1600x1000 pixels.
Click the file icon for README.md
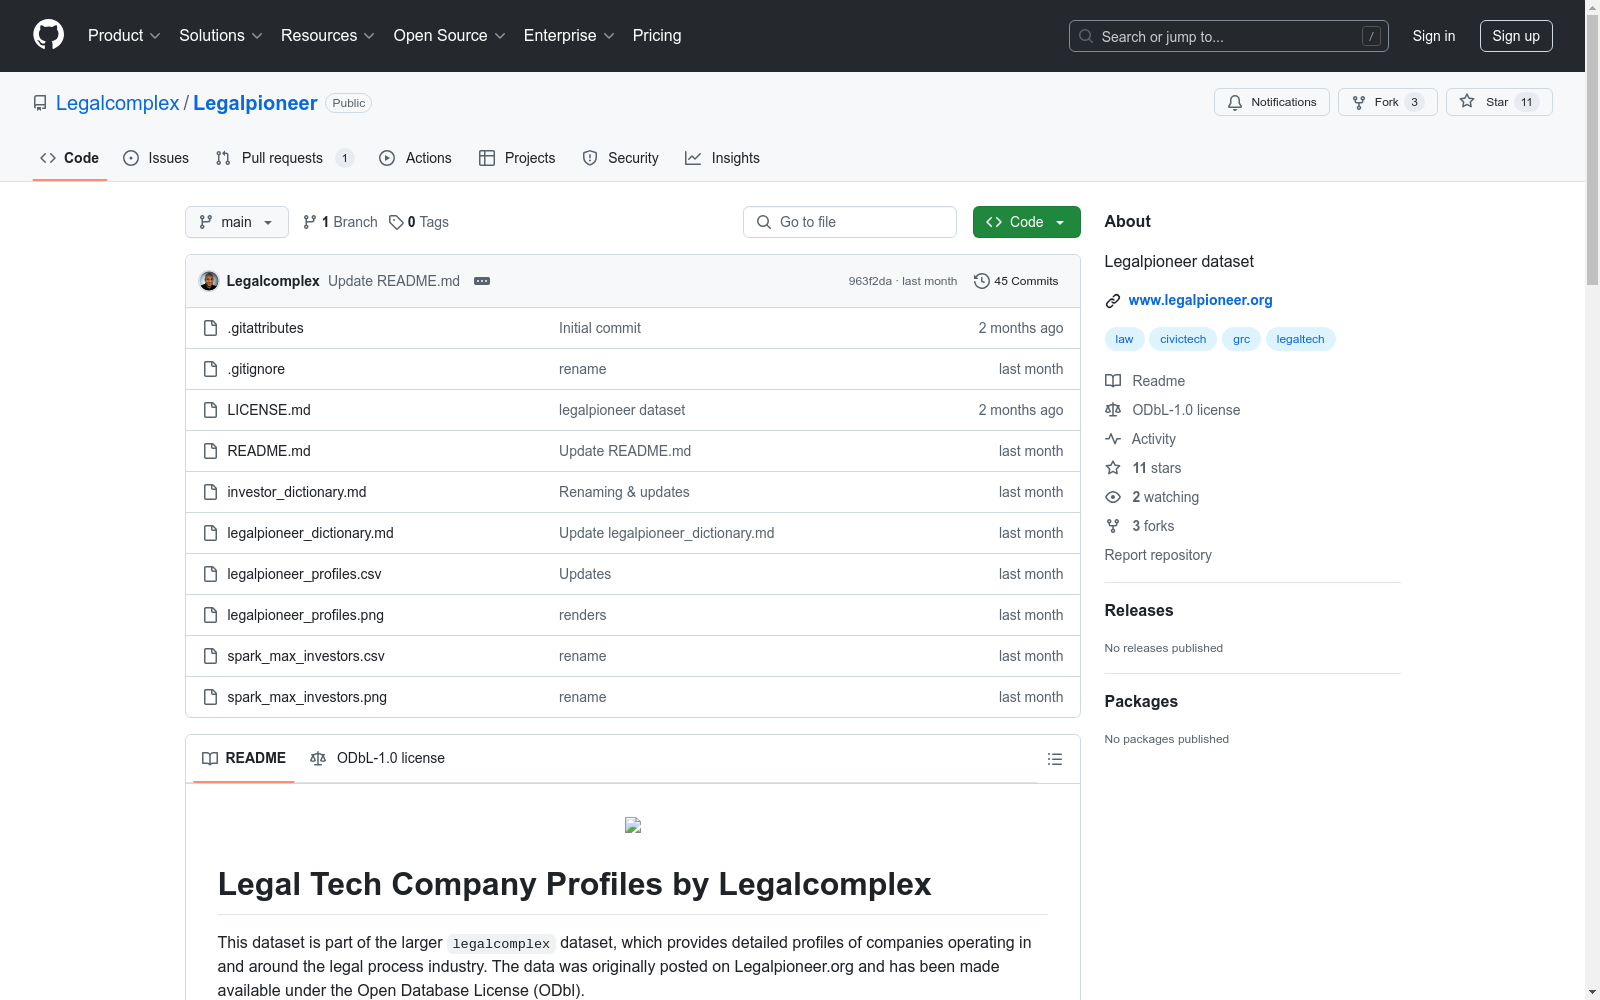click(x=210, y=451)
